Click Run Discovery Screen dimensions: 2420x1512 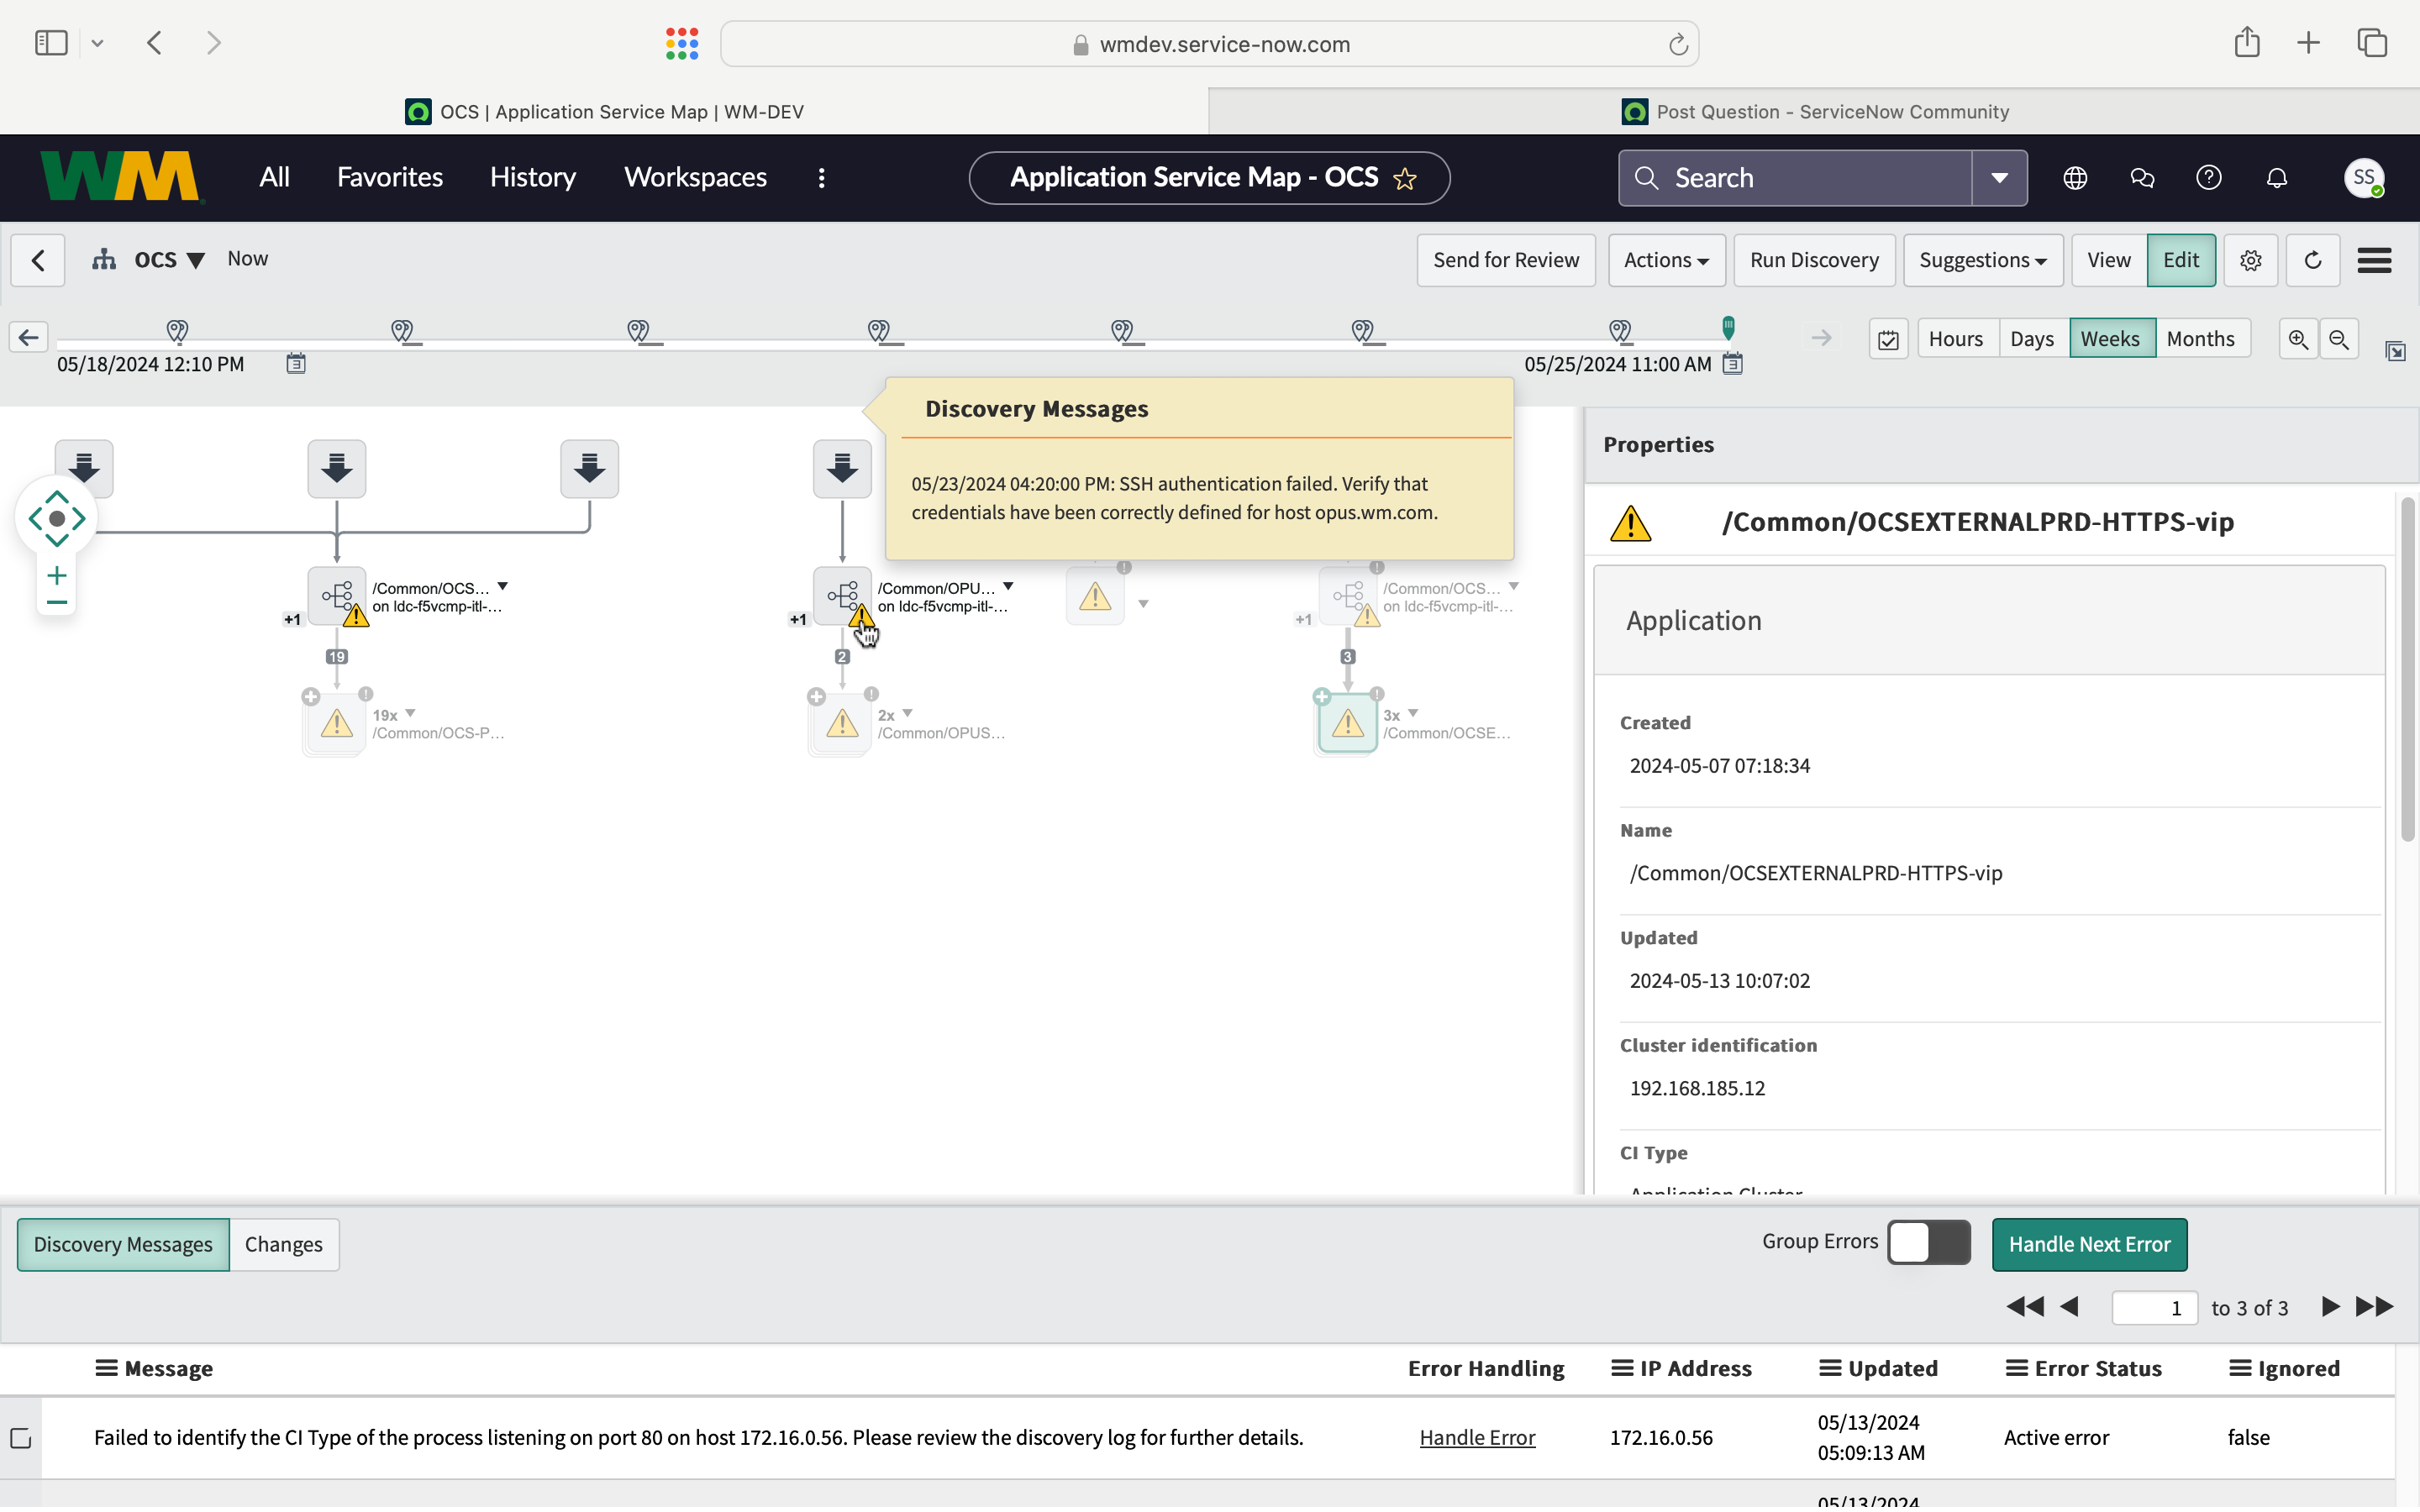pyautogui.click(x=1814, y=260)
